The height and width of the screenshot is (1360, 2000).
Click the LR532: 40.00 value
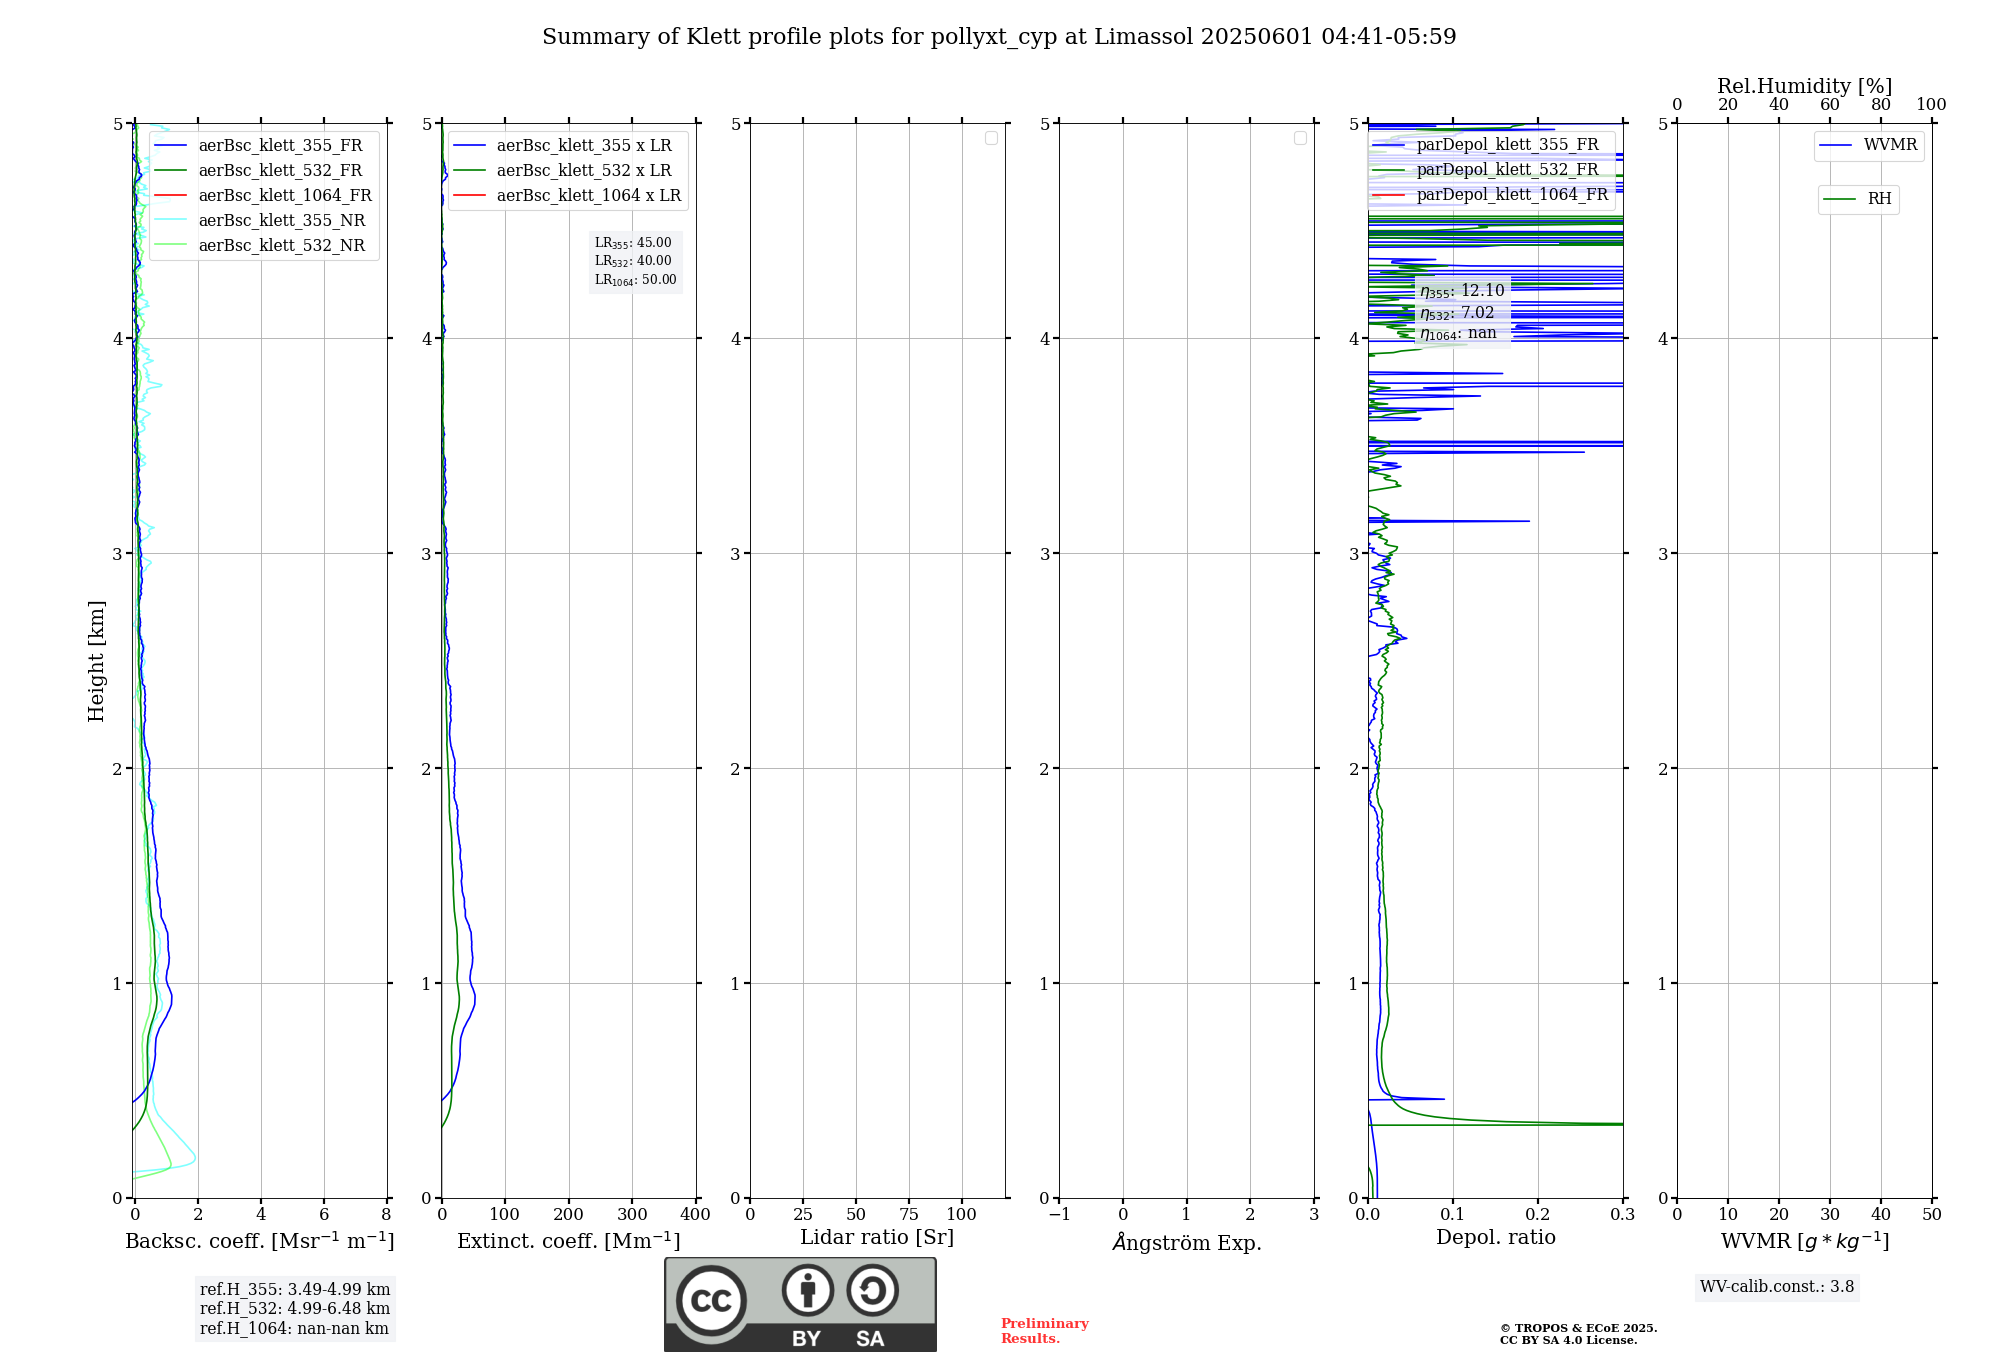[x=633, y=261]
